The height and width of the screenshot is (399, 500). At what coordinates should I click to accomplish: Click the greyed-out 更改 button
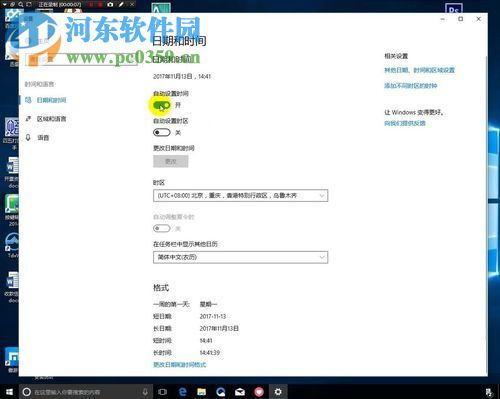tap(171, 161)
